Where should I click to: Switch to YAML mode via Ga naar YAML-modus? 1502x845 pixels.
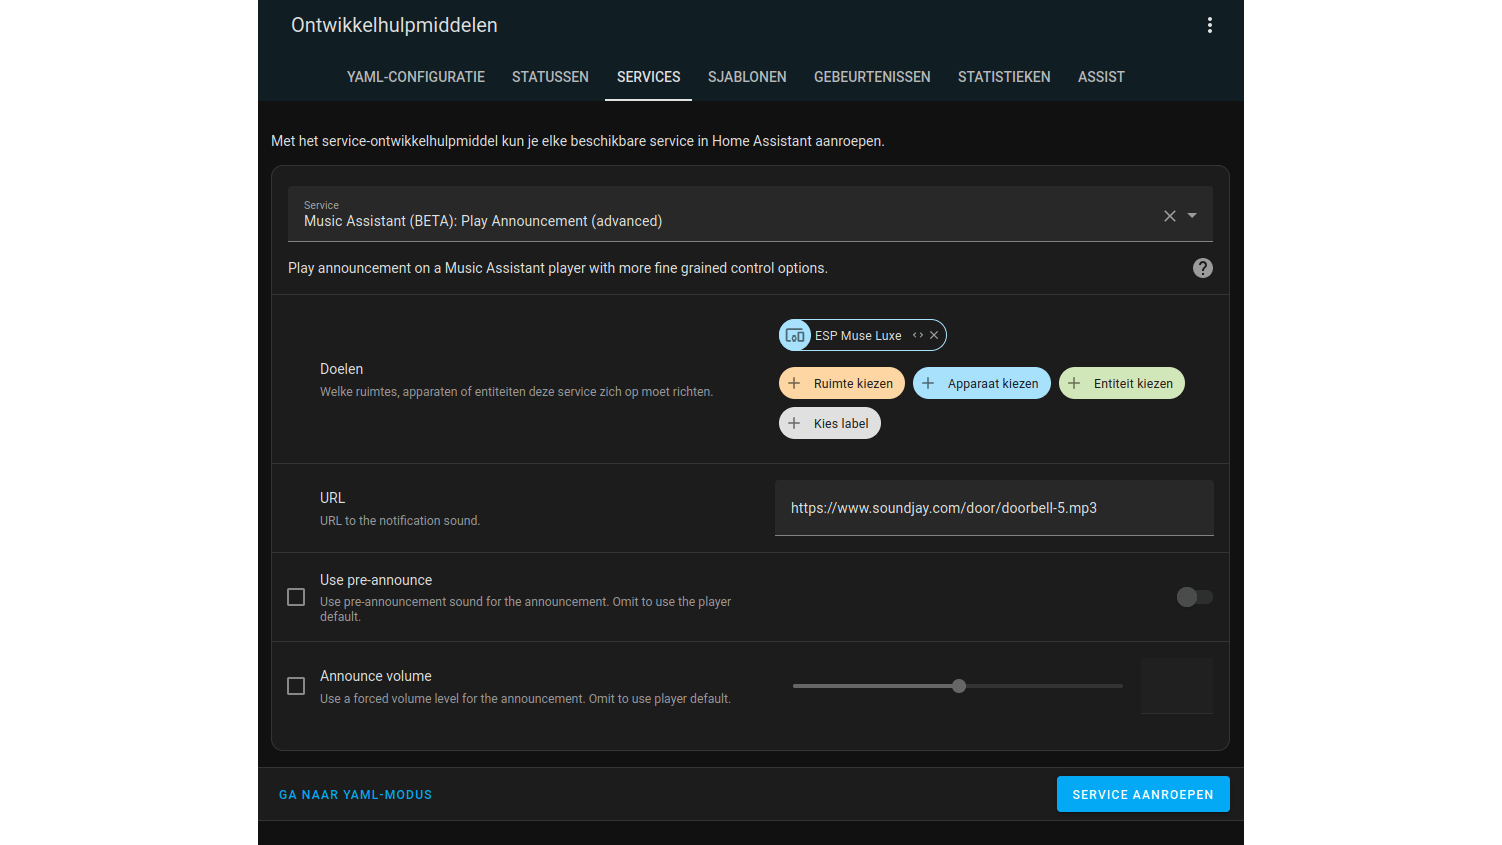click(x=355, y=795)
